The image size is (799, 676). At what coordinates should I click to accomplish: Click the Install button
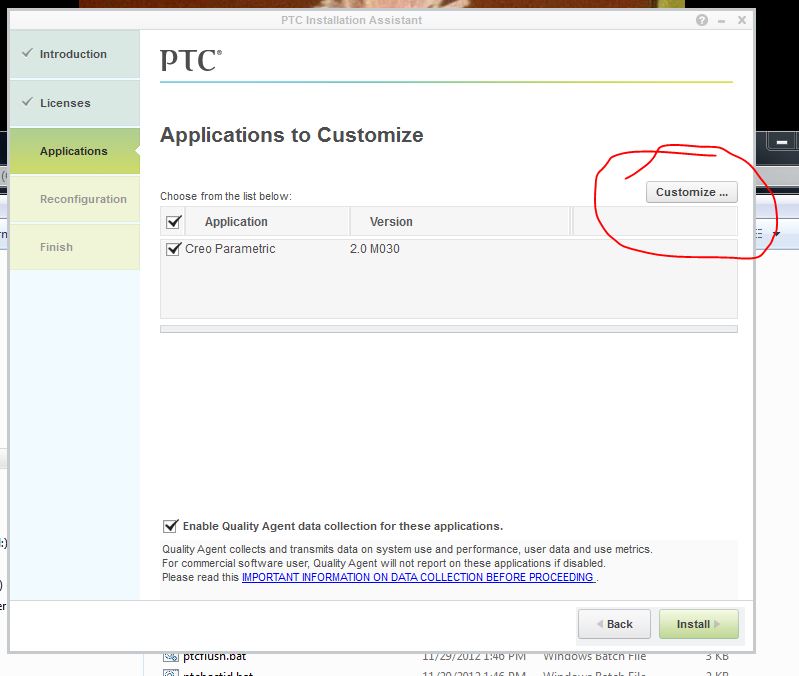[x=698, y=624]
